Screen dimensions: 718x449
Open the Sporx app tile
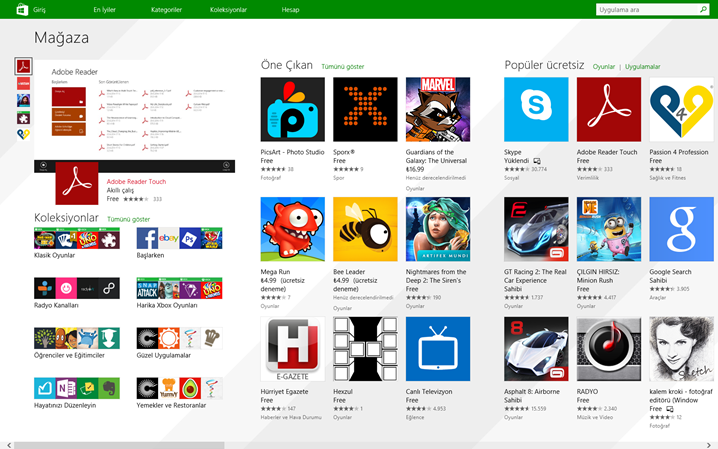pos(365,109)
